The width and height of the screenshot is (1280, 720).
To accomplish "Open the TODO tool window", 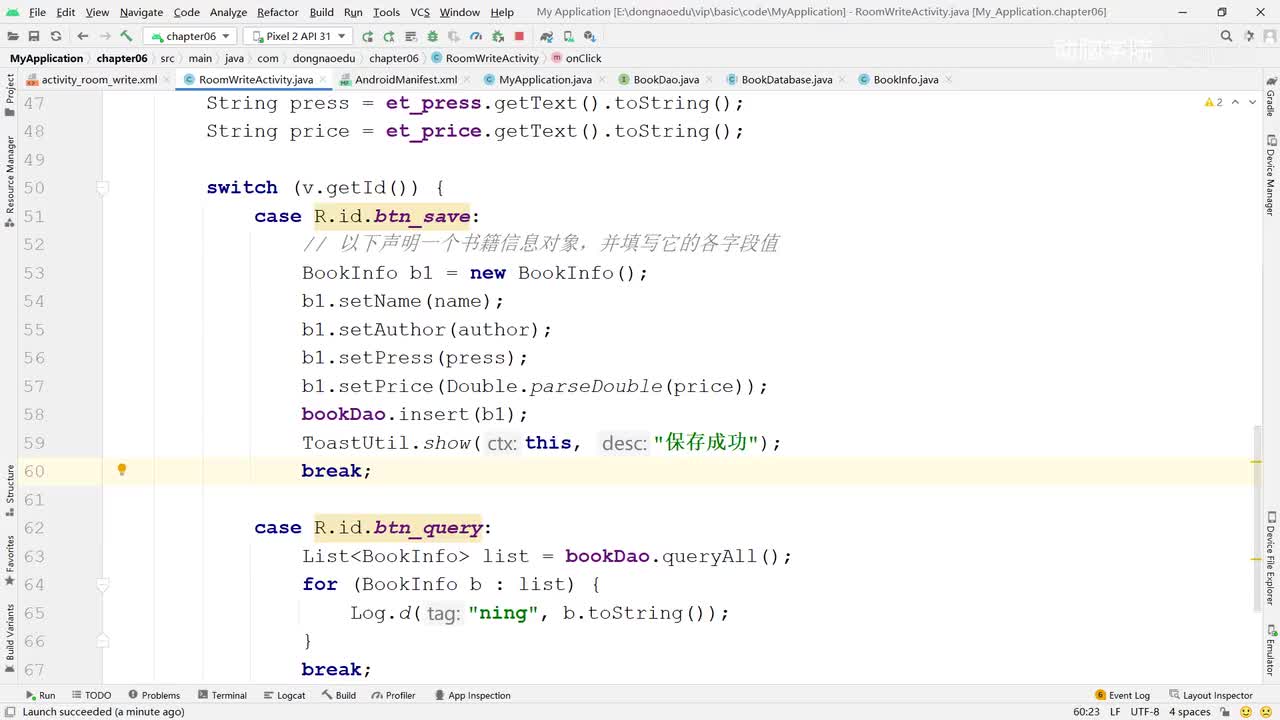I will tap(91, 695).
